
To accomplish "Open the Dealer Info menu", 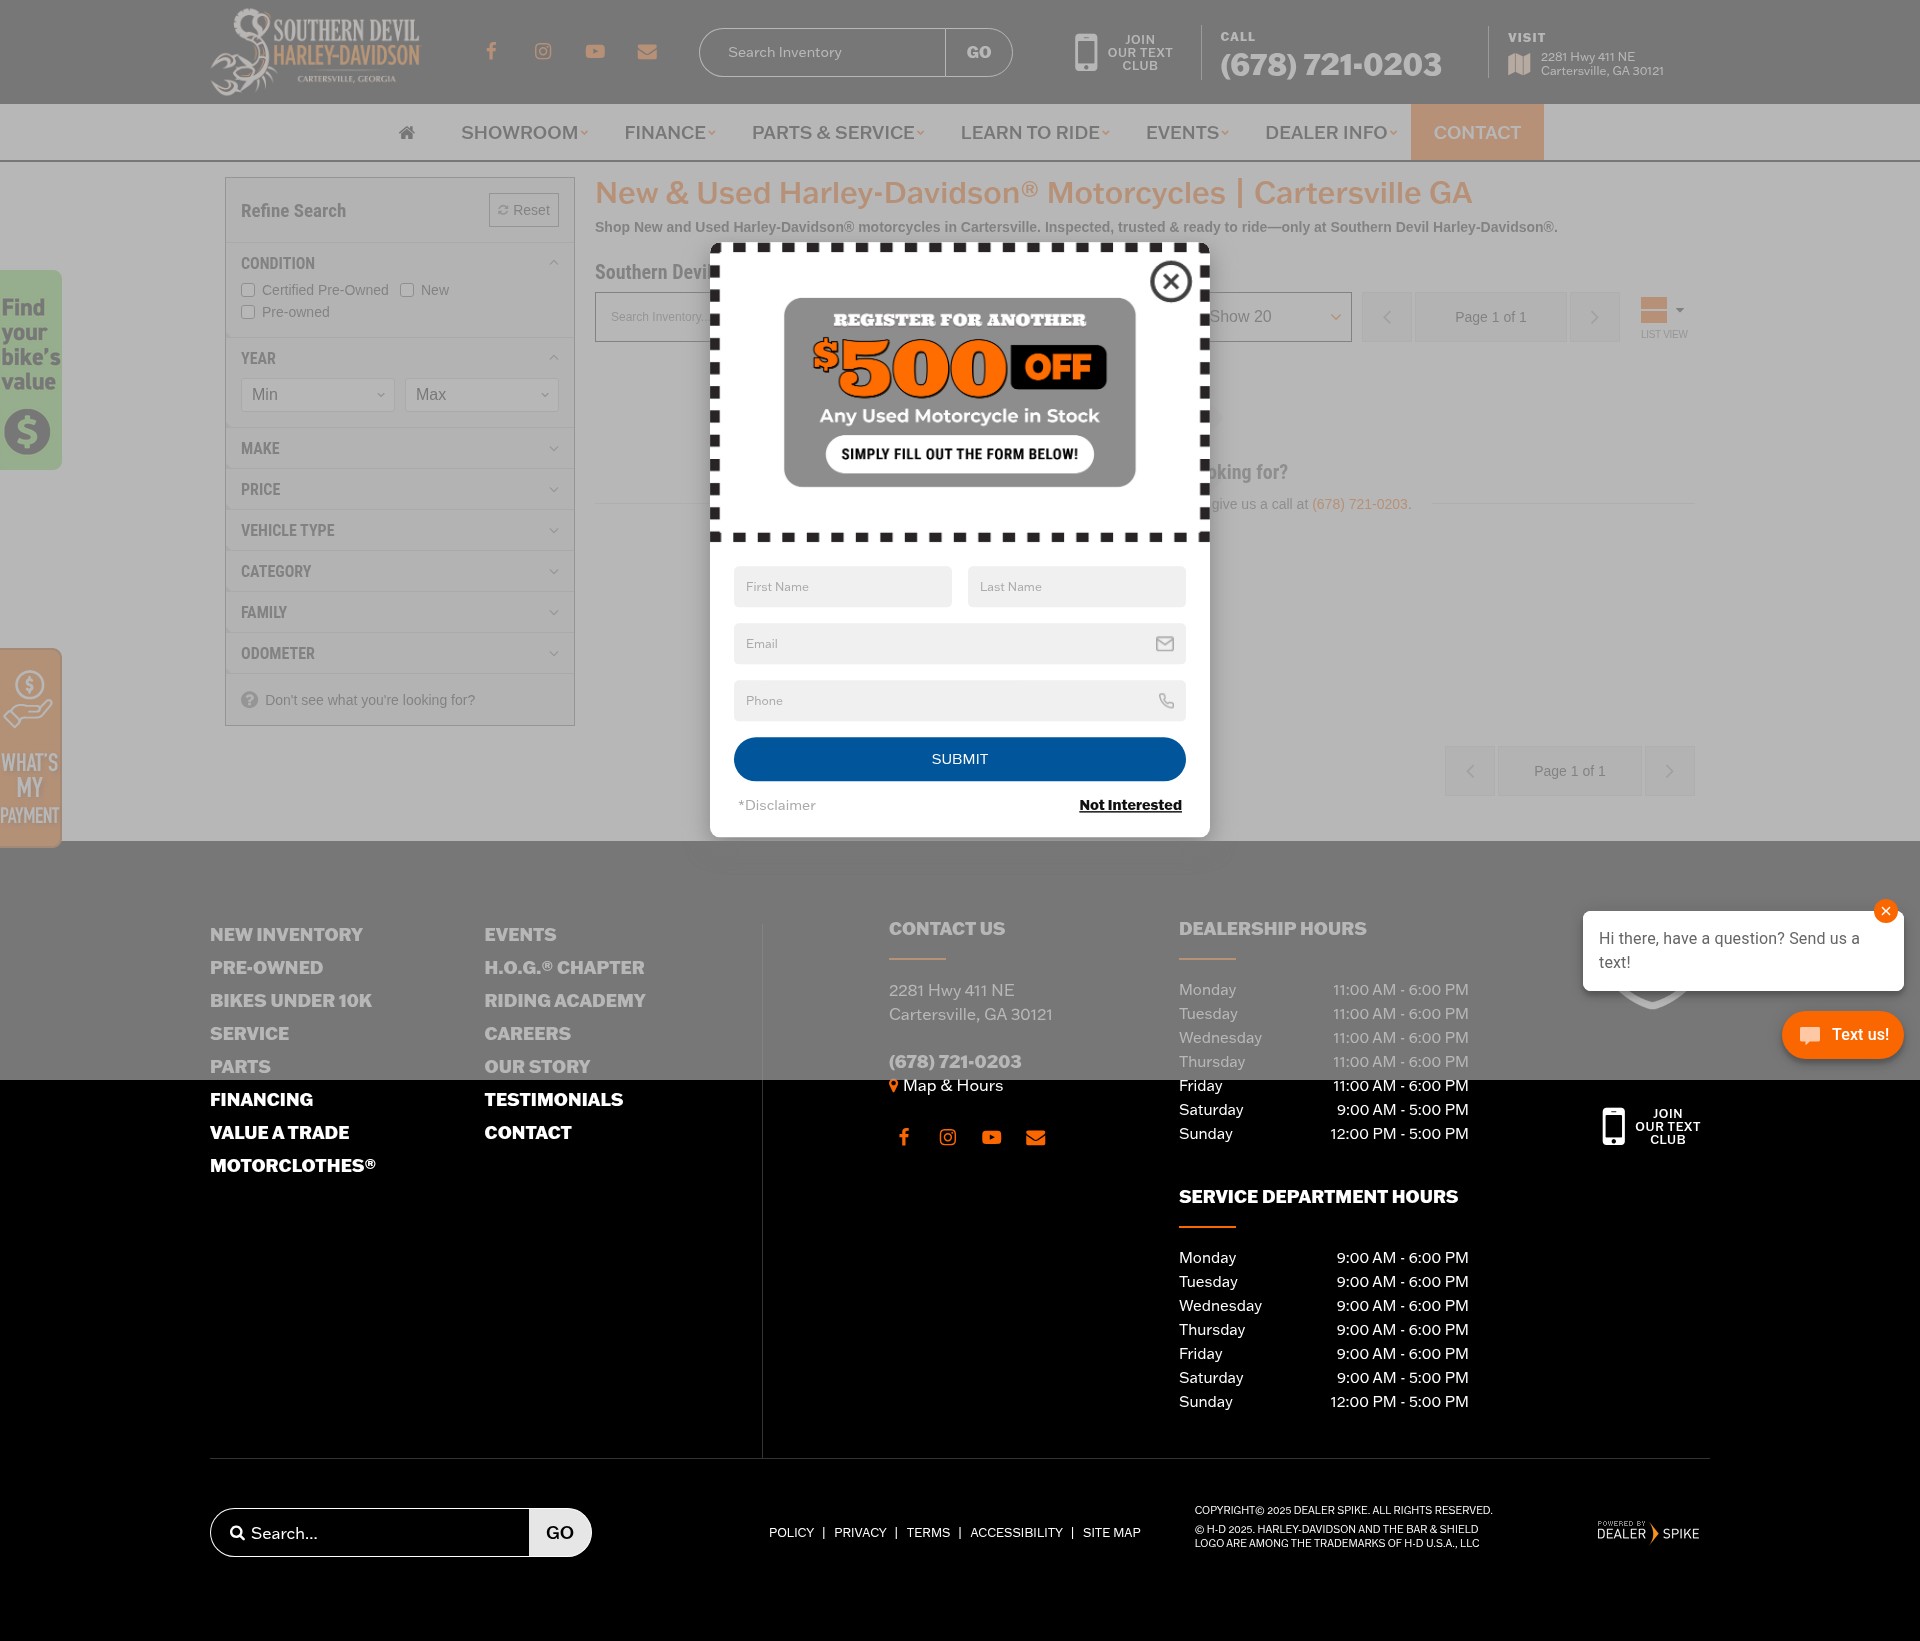I will (x=1331, y=132).
